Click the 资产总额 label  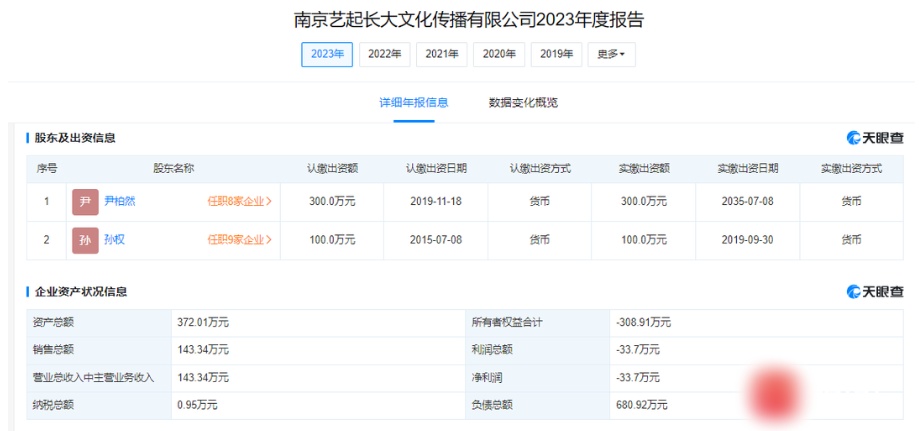[x=54, y=323]
